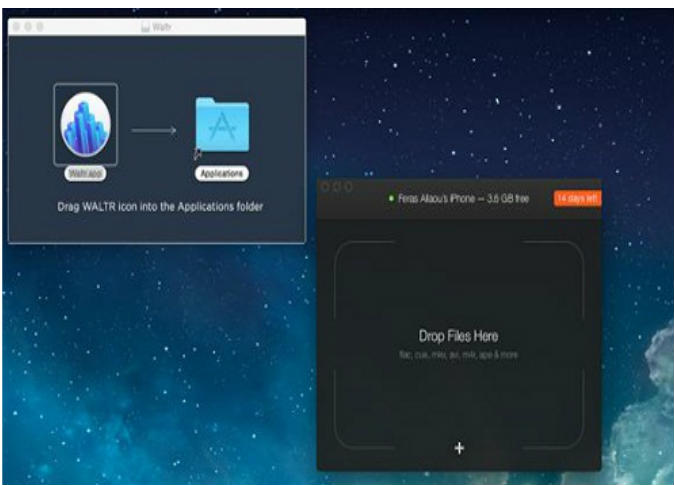Click the green device status dot
674x485 pixels.
391,199
